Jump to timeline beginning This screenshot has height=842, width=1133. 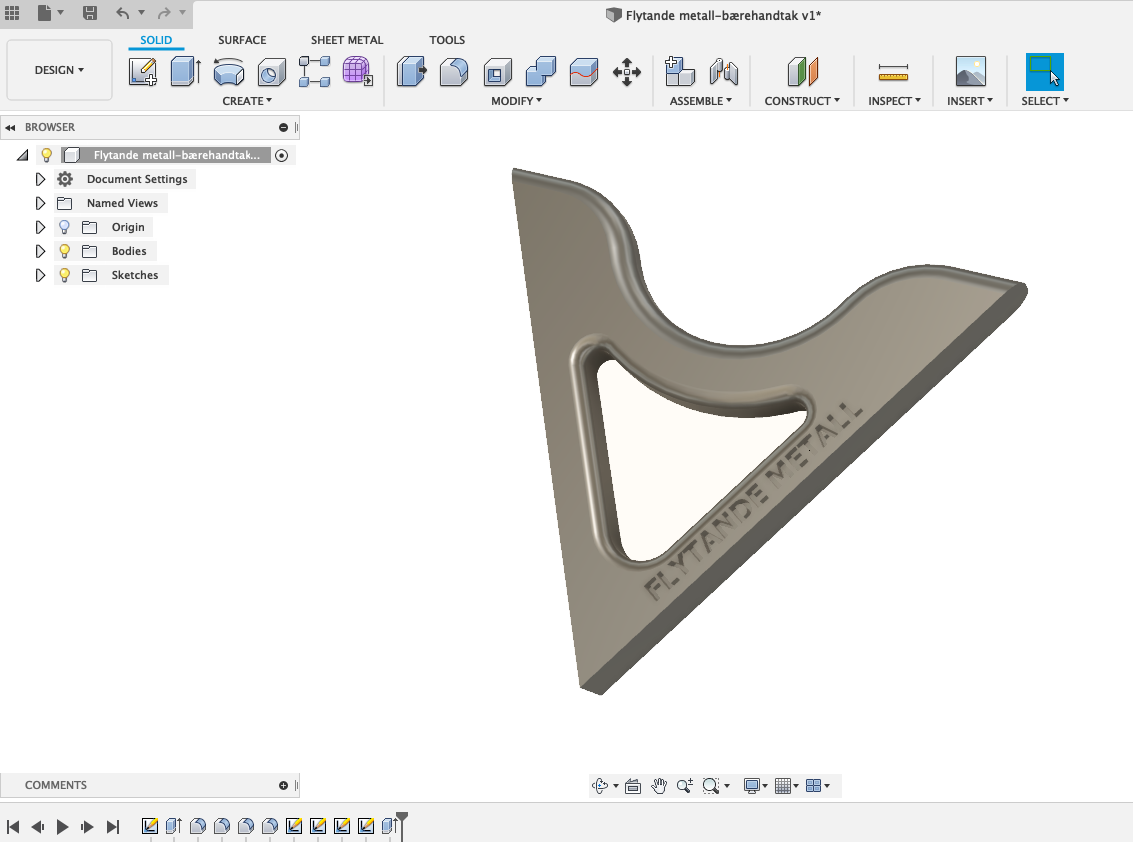click(x=13, y=827)
